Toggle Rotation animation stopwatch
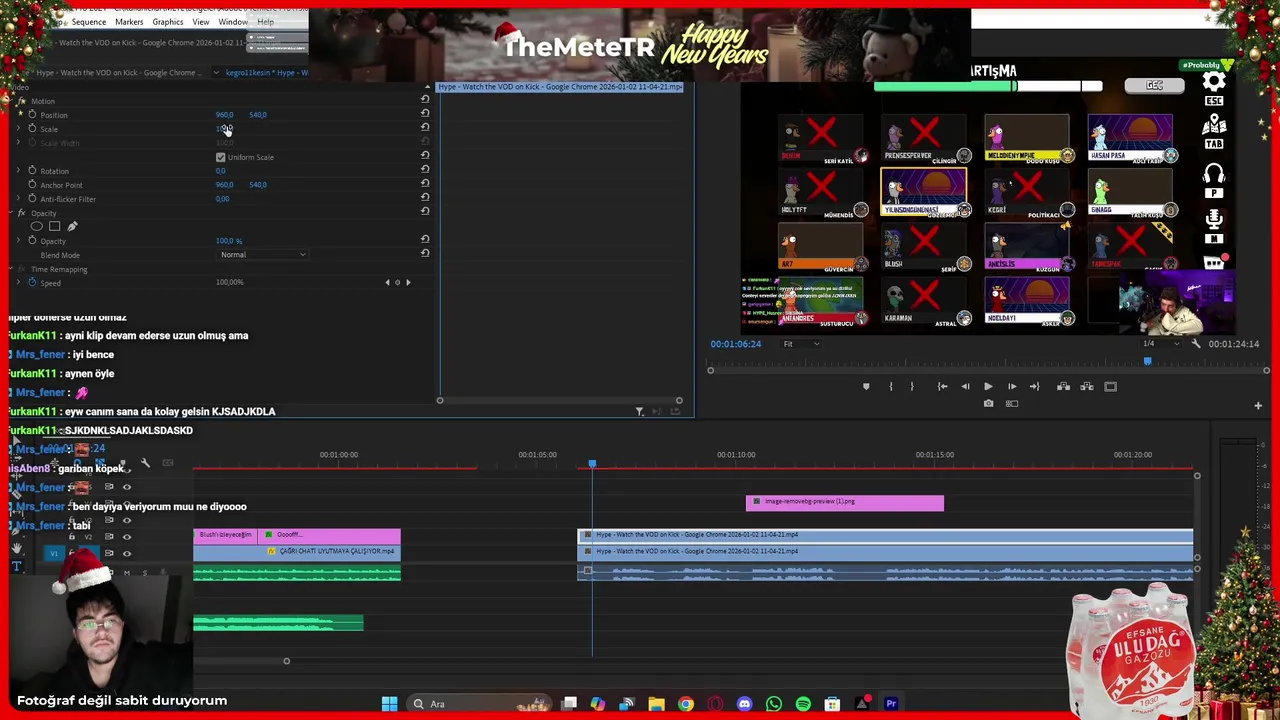This screenshot has width=1280, height=720. click(x=32, y=171)
